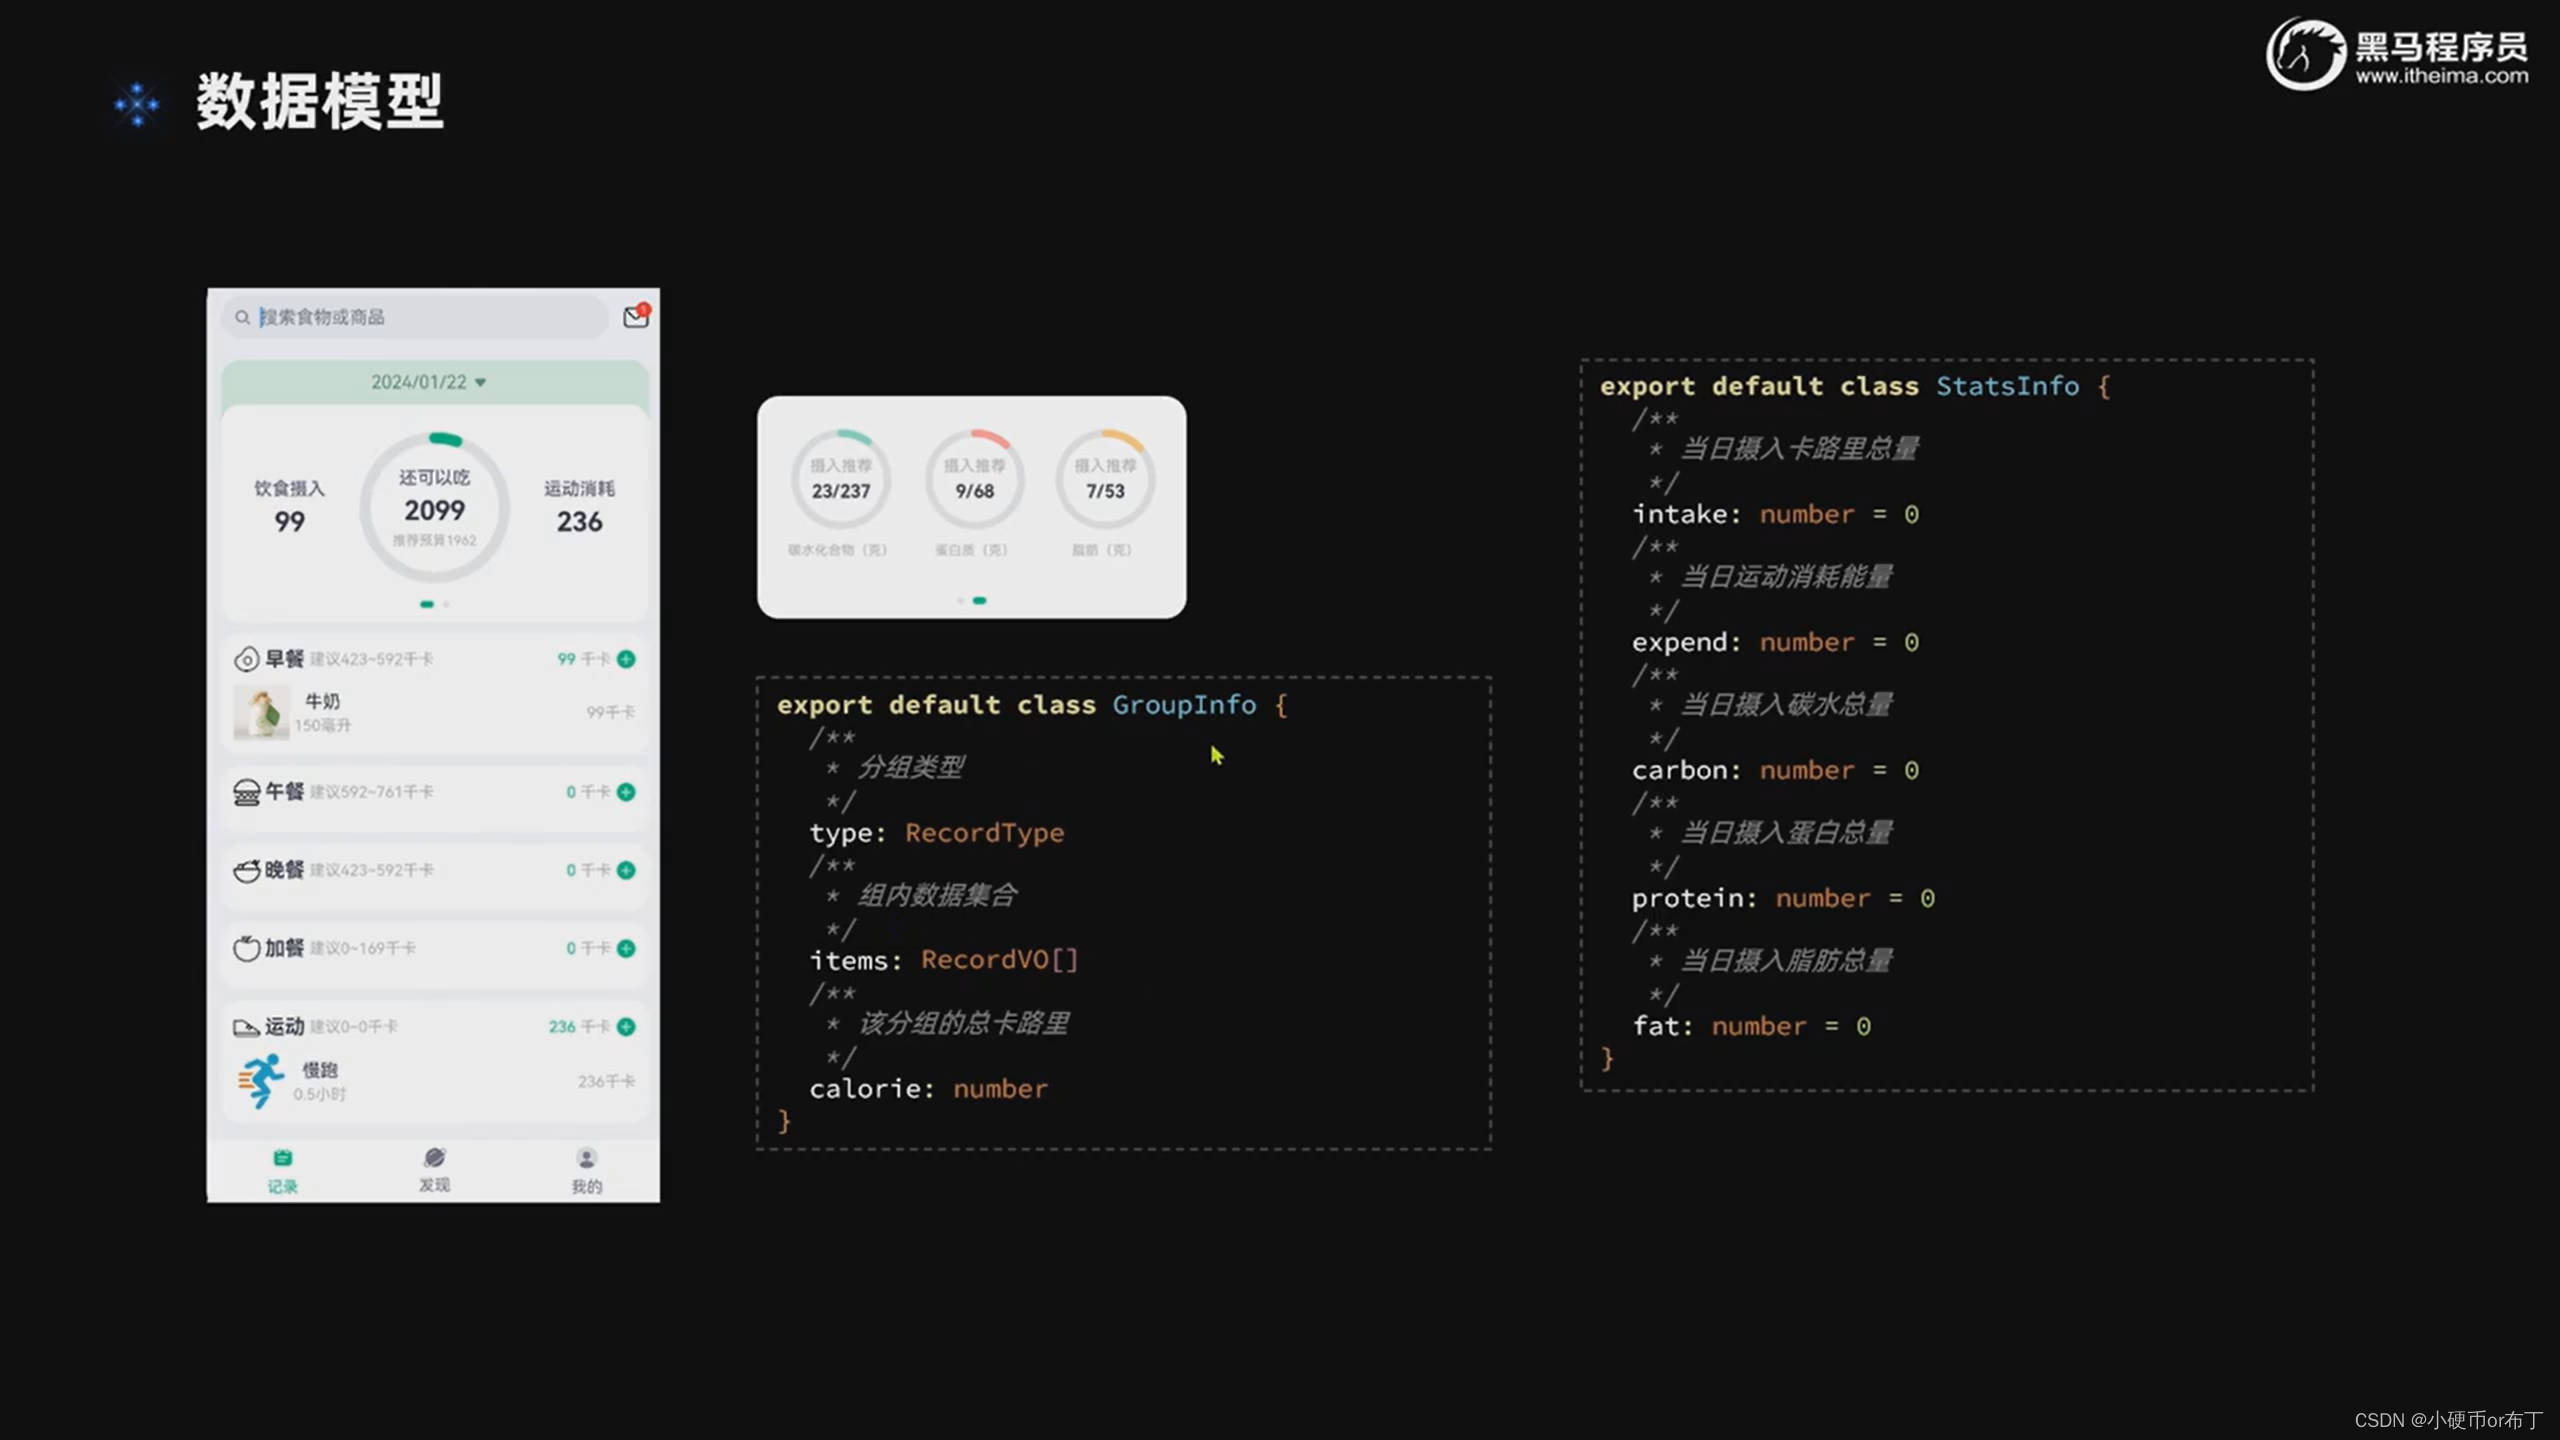The height and width of the screenshot is (1440, 2560).
Task: Click the search magnifier icon
Action: click(242, 317)
